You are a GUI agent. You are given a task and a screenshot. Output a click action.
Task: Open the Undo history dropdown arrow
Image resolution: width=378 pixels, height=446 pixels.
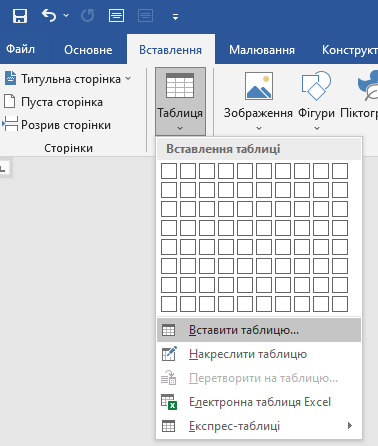(x=66, y=15)
